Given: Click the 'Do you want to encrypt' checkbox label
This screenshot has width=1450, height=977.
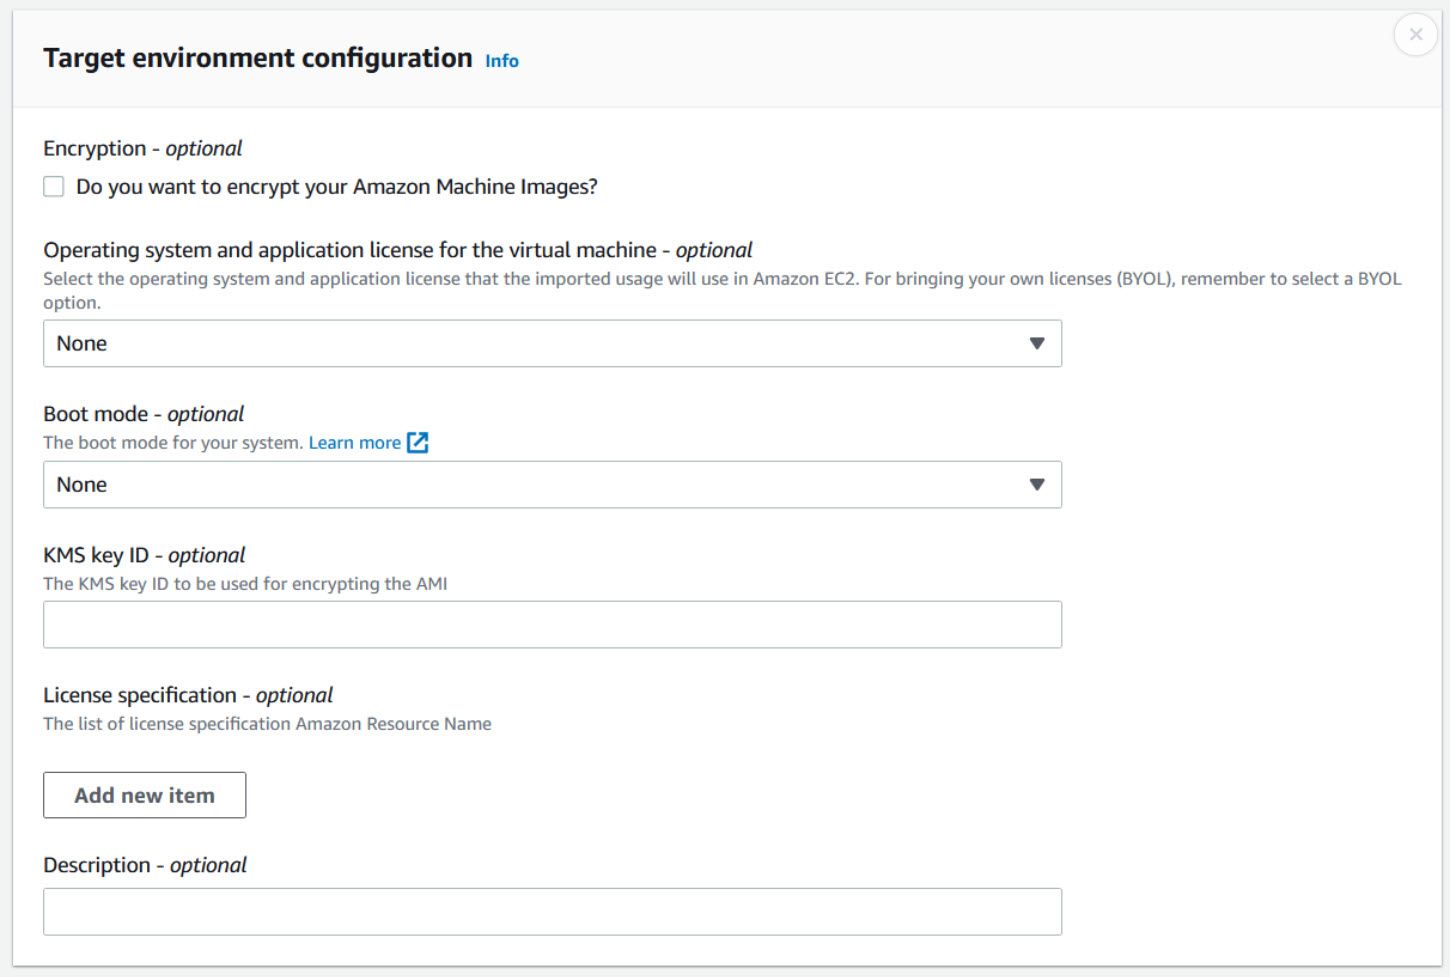Looking at the screenshot, I should click(x=337, y=187).
